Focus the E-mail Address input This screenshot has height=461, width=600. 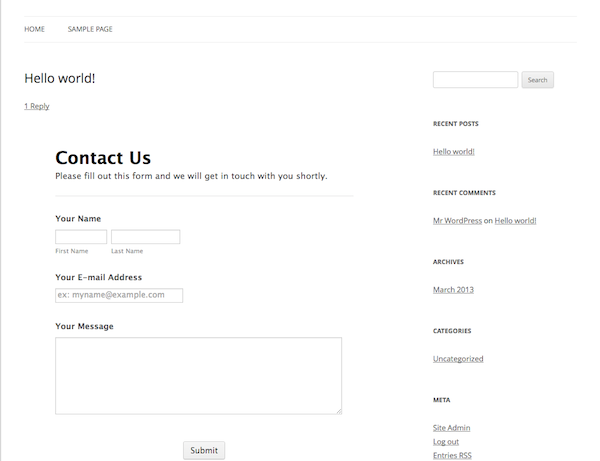[119, 295]
